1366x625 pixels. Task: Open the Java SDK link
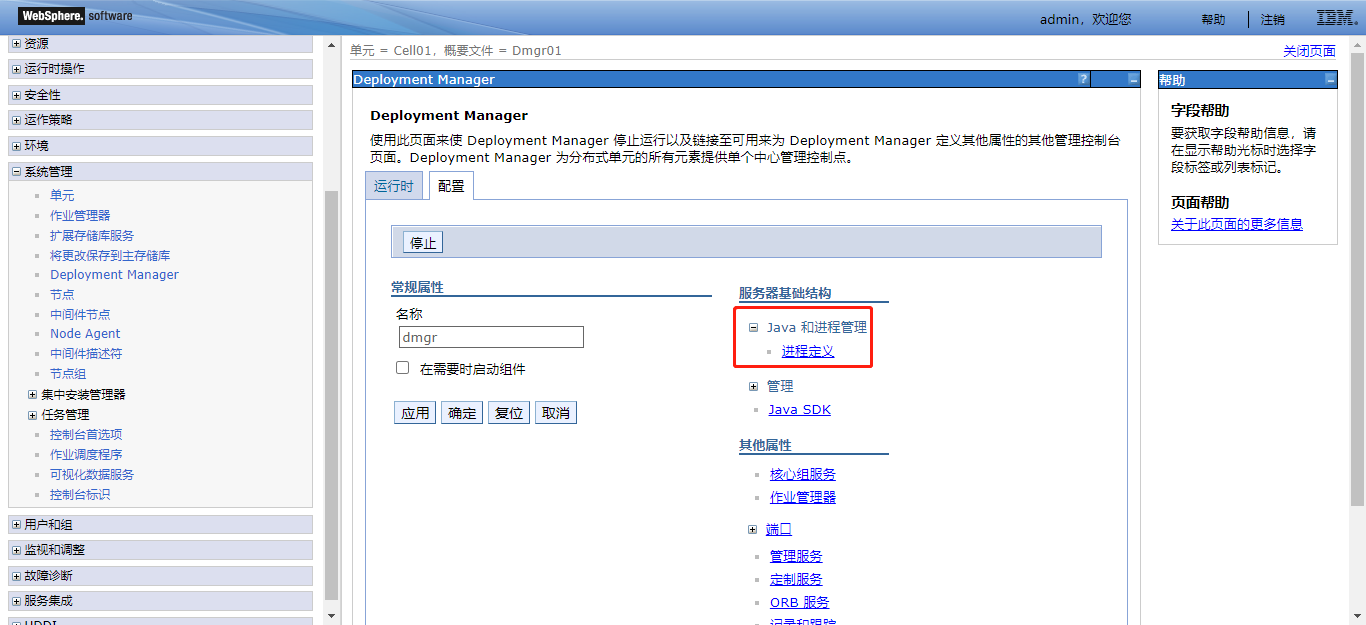pyautogui.click(x=799, y=409)
